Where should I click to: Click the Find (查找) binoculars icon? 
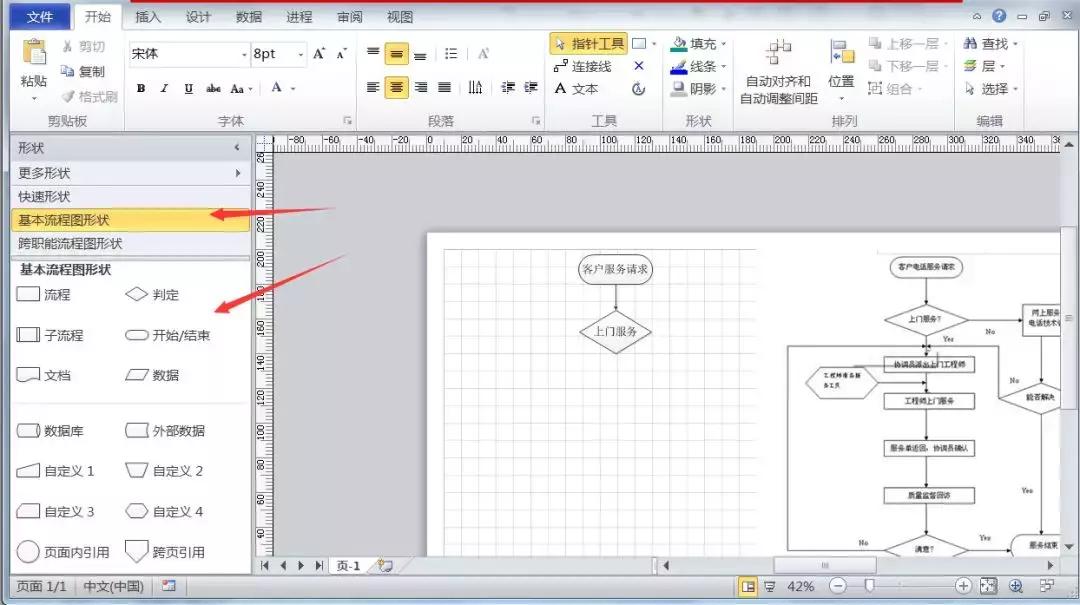tap(970, 44)
